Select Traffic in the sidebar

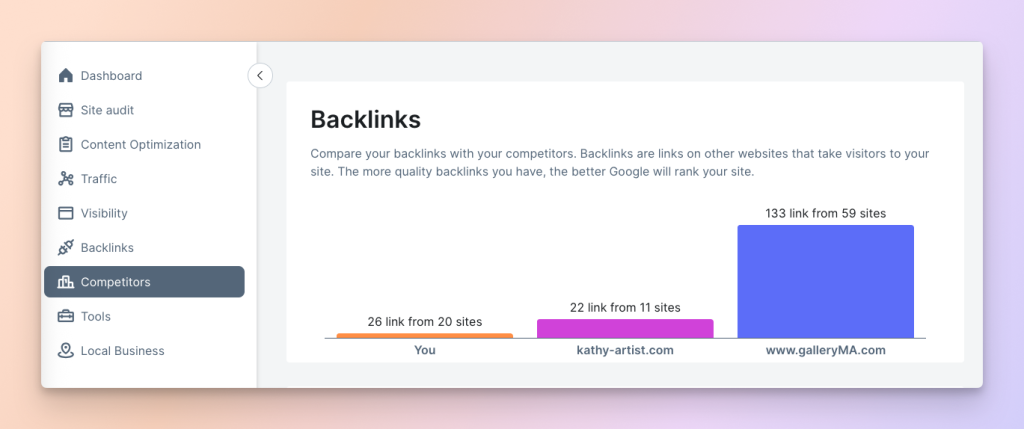click(x=99, y=179)
